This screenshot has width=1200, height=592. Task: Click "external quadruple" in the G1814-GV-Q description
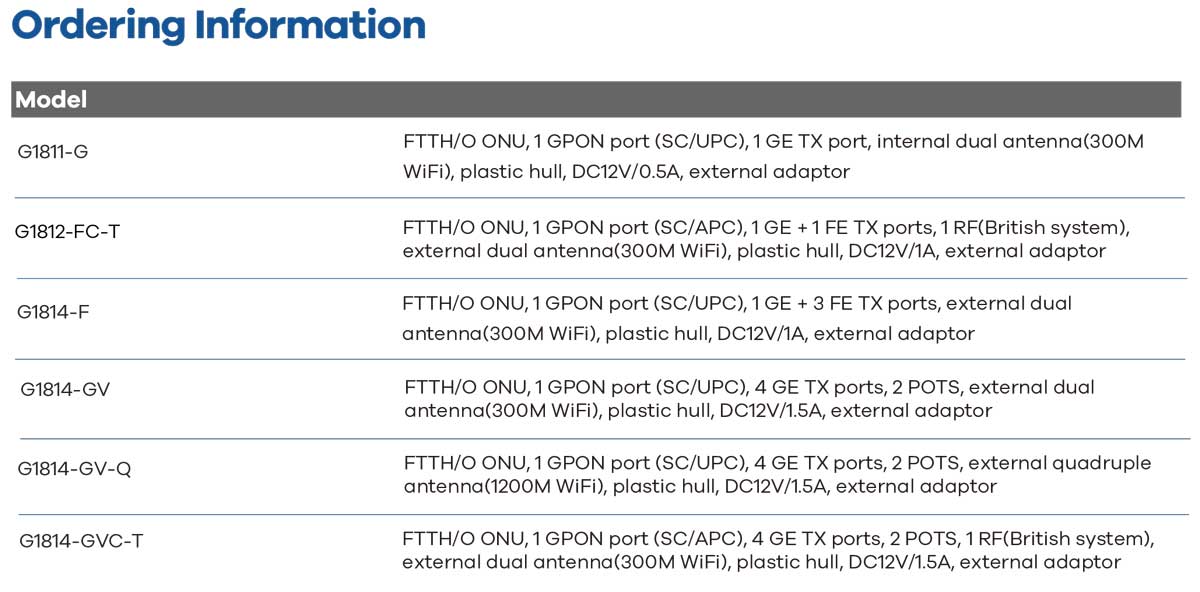coord(1060,463)
